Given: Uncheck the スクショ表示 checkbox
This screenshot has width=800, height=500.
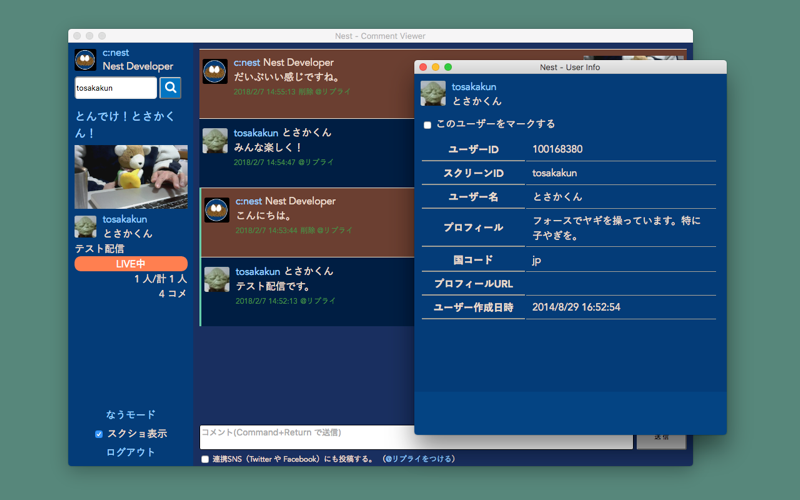Looking at the screenshot, I should click(99, 434).
